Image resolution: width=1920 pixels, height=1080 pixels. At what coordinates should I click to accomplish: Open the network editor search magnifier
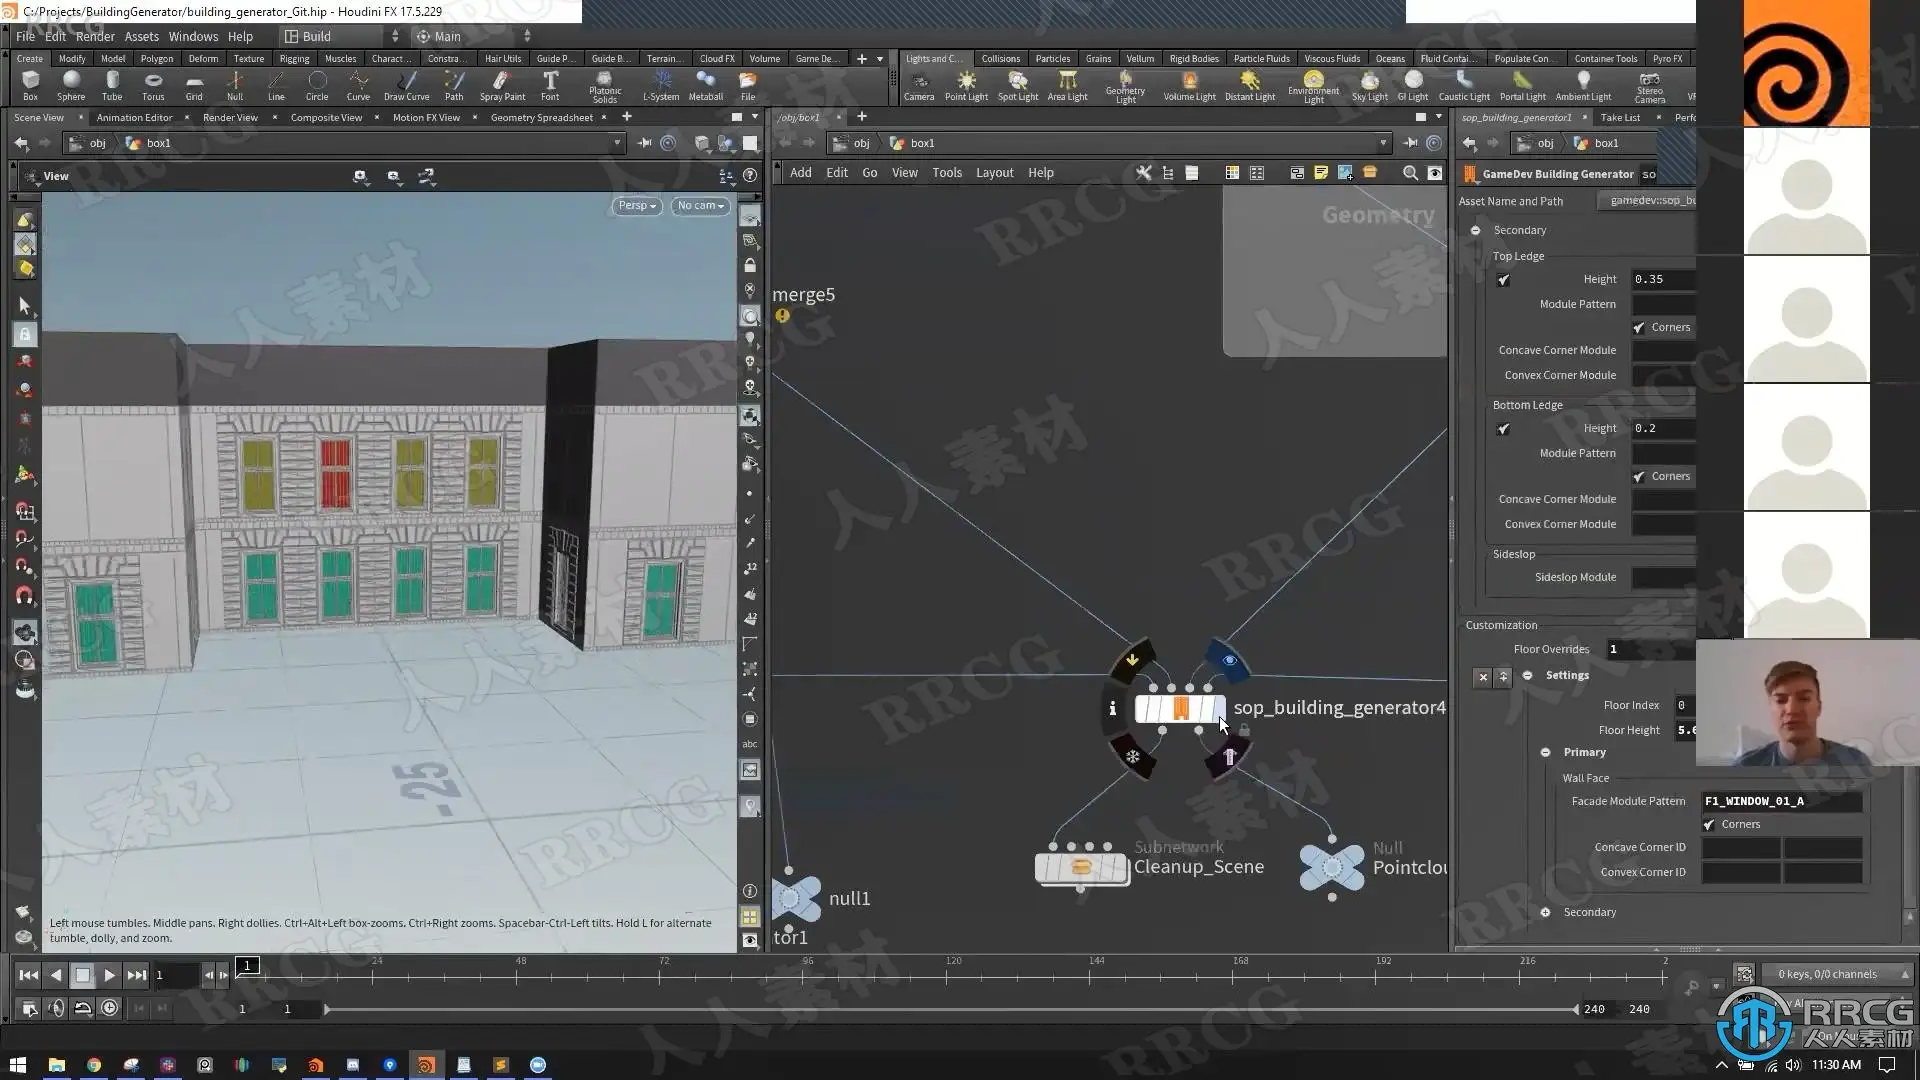pos(1410,173)
